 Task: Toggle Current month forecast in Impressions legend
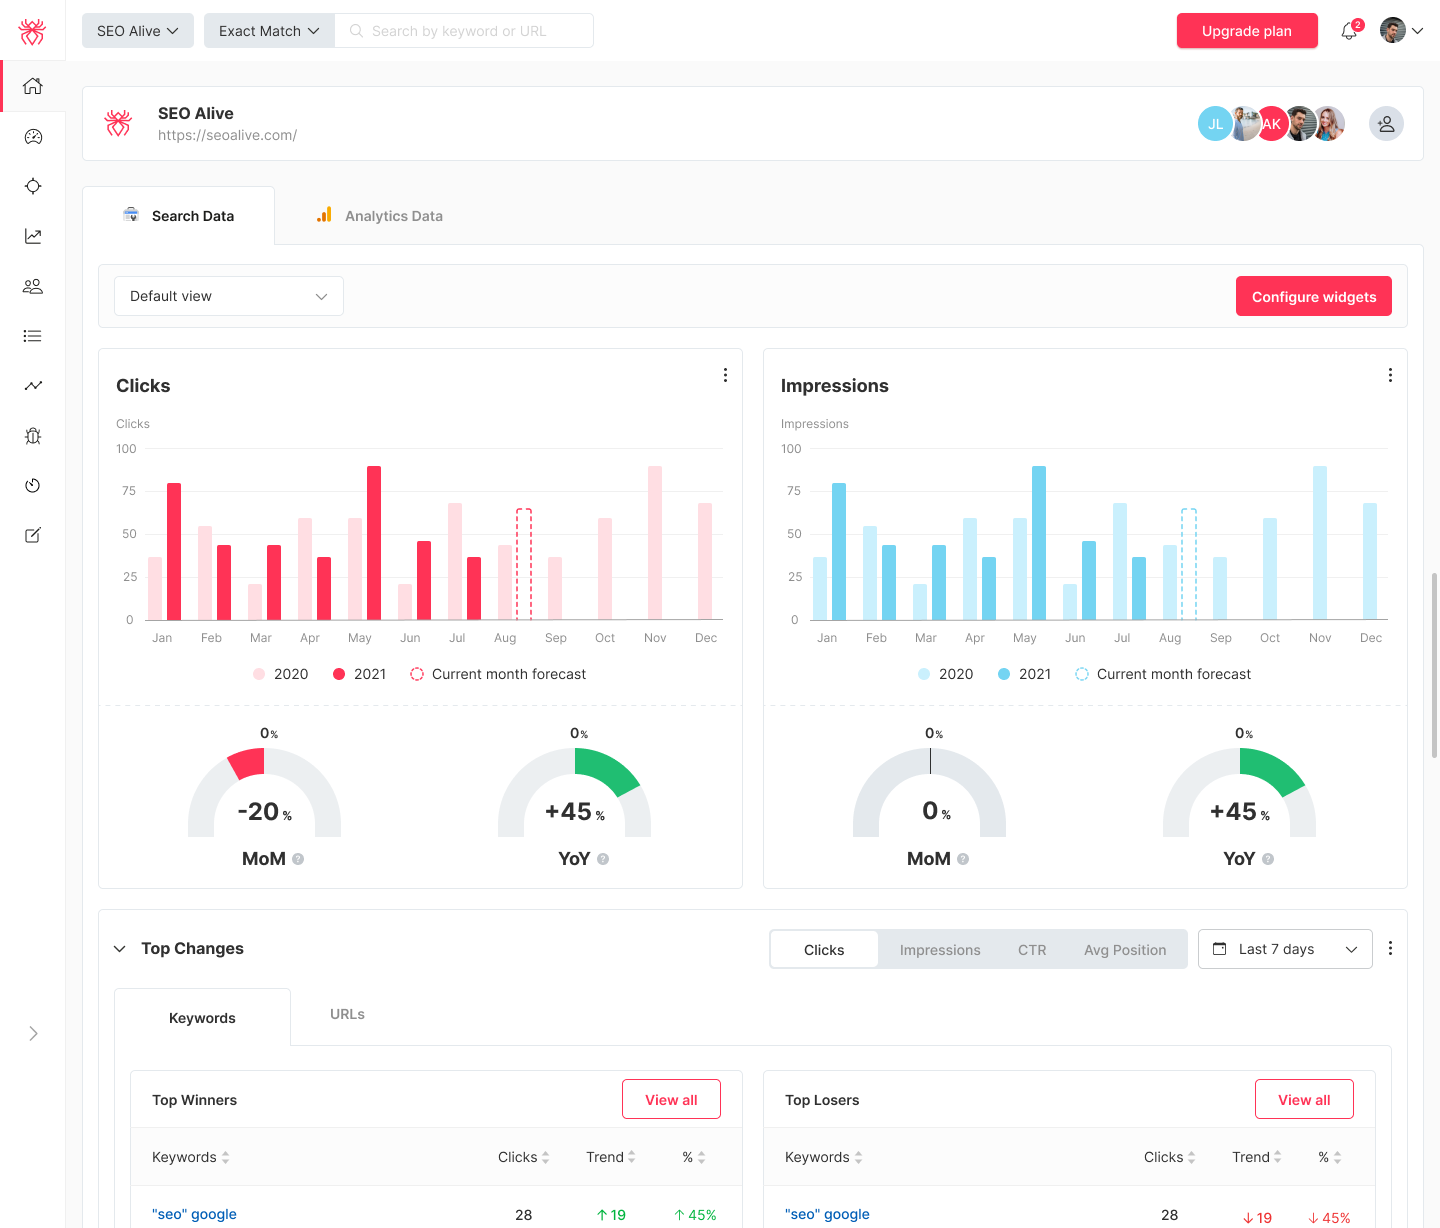tap(1163, 674)
